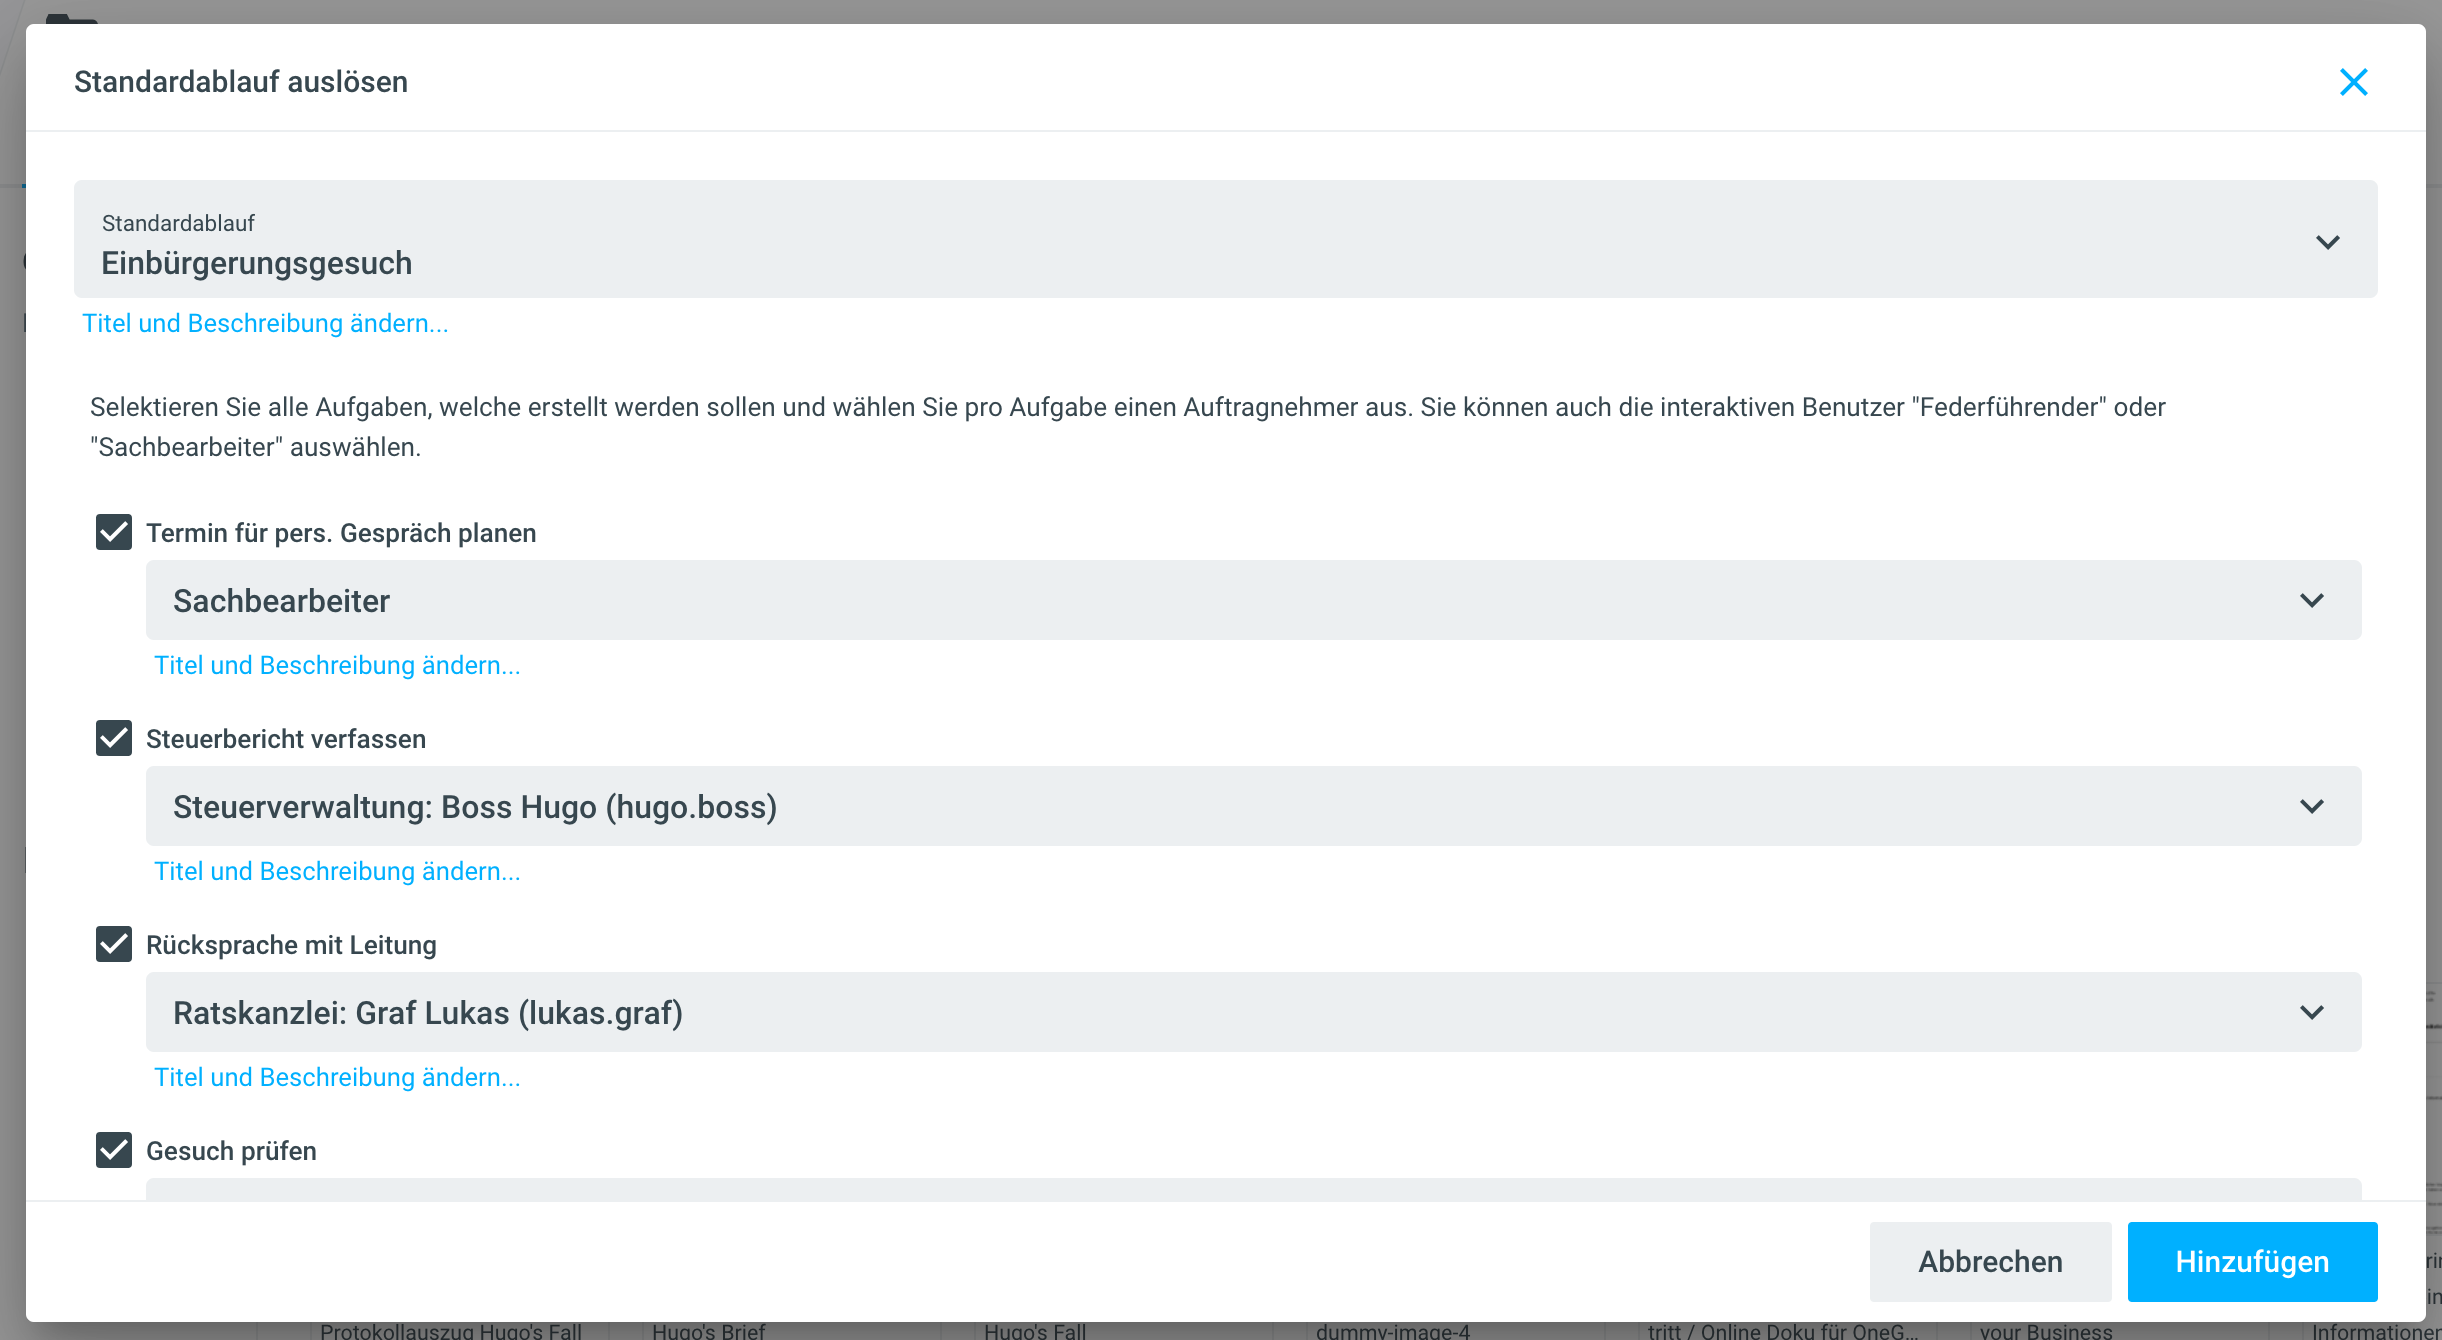The image size is (2442, 1340).
Task: Edit title link under Steuerverwaltung dropdown
Action: (x=337, y=871)
